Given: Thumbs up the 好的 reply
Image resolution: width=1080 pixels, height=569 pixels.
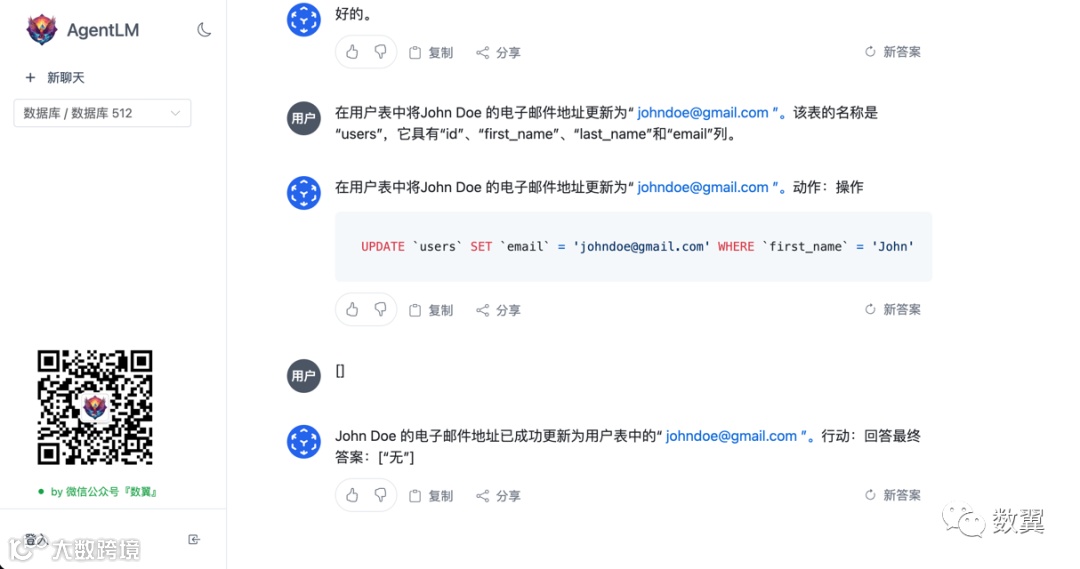Looking at the screenshot, I should [x=352, y=52].
